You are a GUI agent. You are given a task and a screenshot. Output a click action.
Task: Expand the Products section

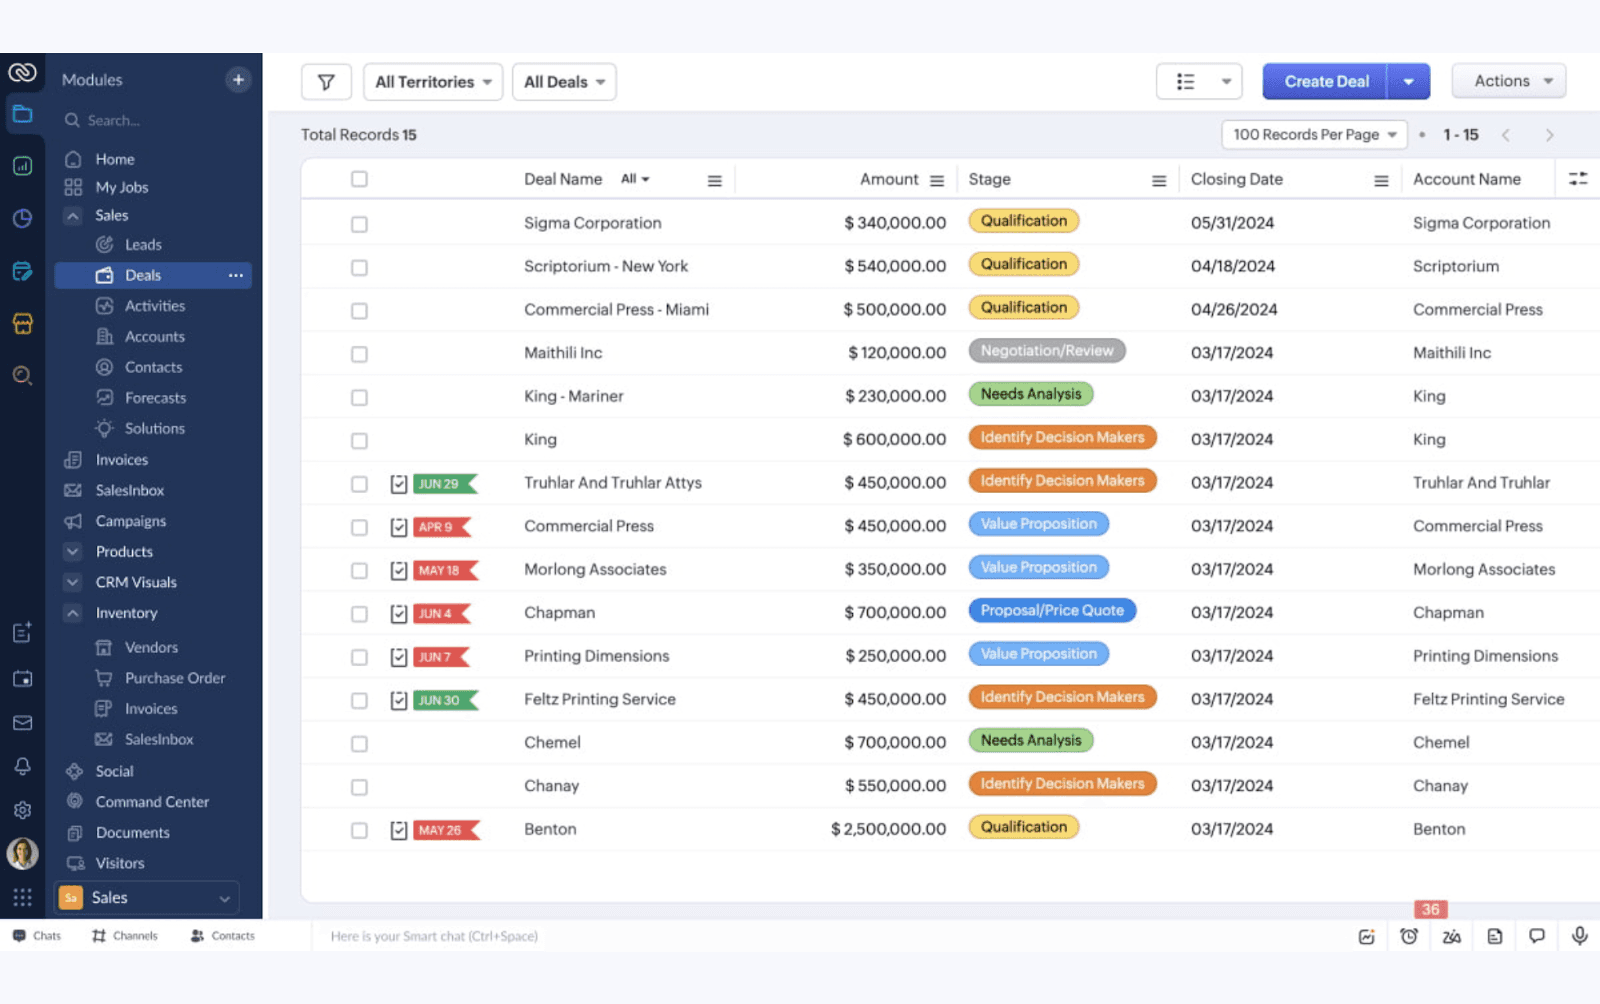coord(73,552)
